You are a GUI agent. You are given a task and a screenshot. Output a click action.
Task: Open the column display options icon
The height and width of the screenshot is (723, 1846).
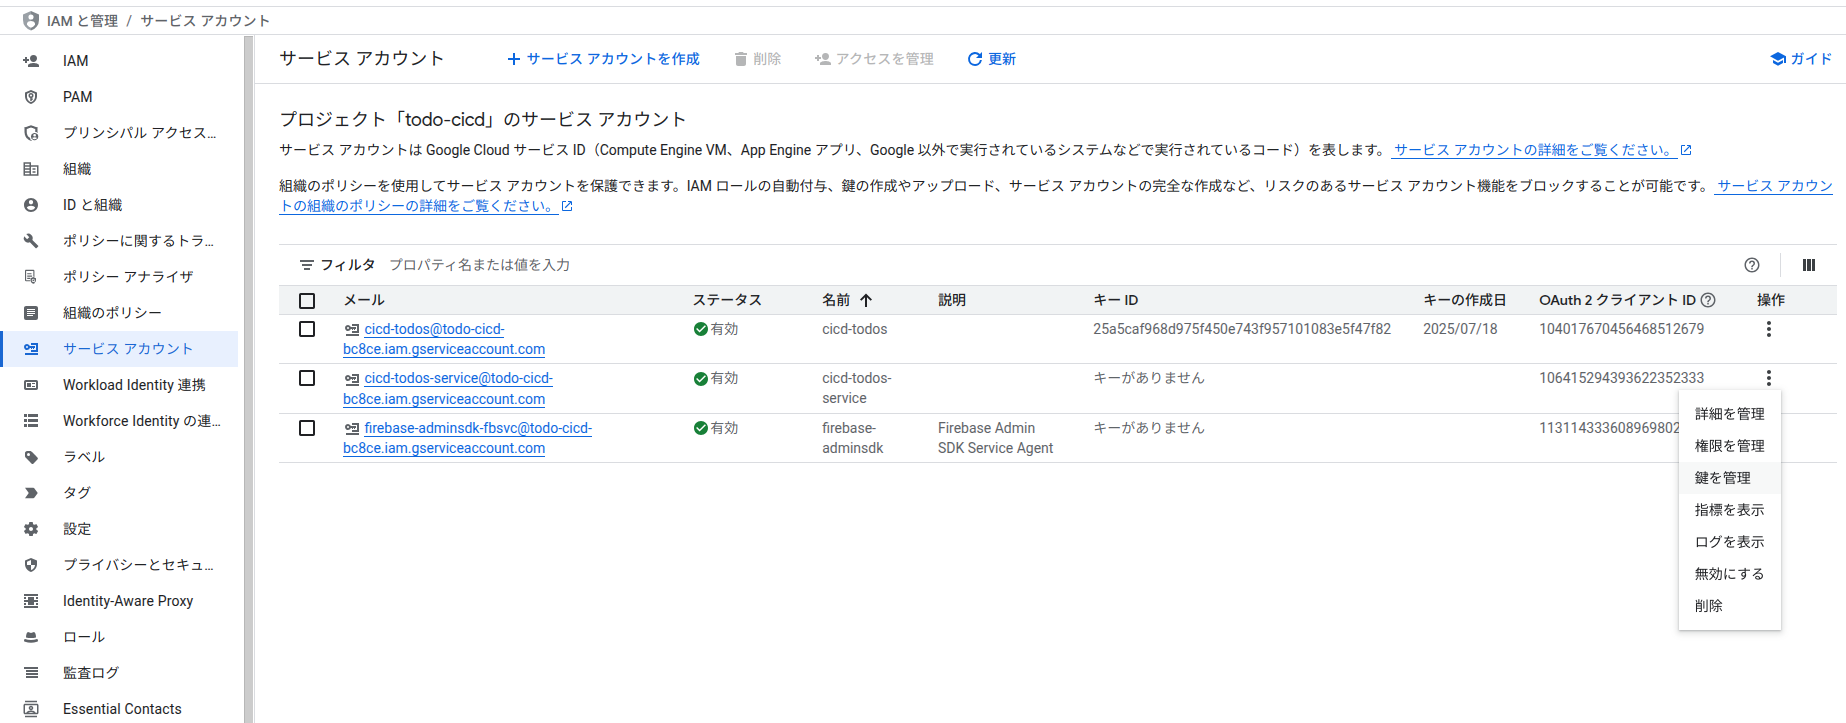(1809, 265)
